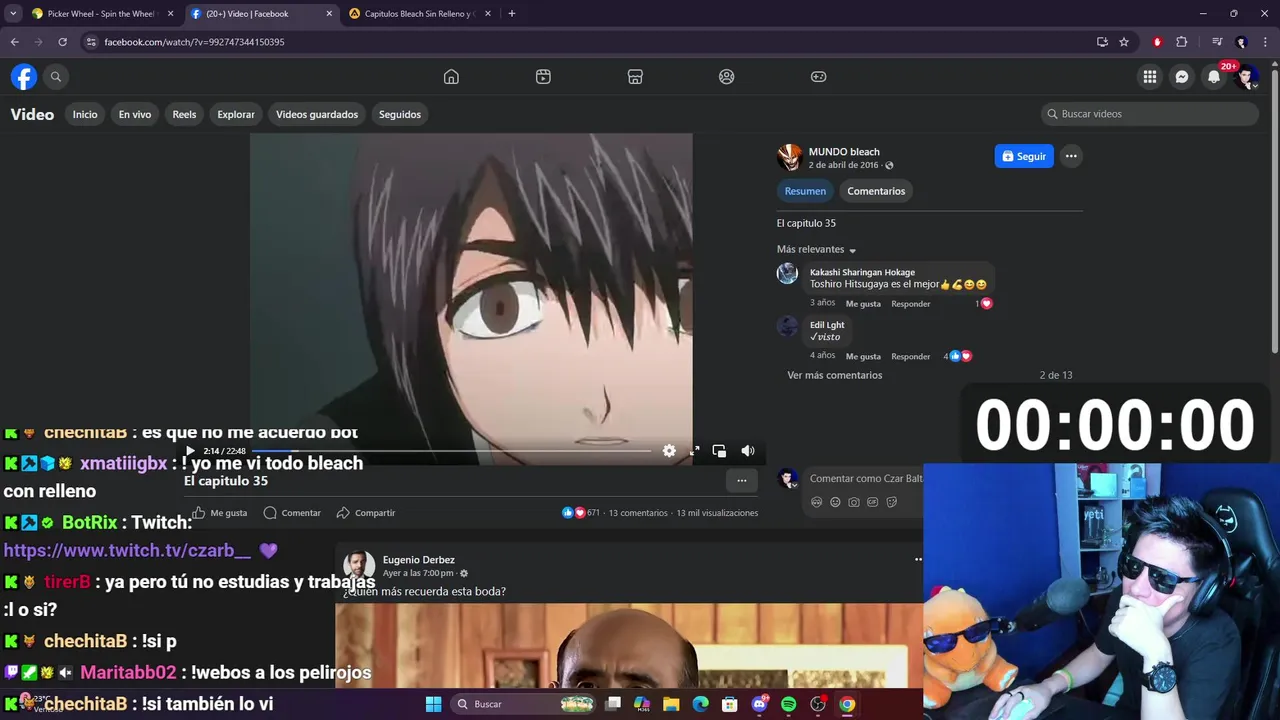This screenshot has height=720, width=1280.
Task: Switch to the Comentarios tab
Action: [876, 191]
